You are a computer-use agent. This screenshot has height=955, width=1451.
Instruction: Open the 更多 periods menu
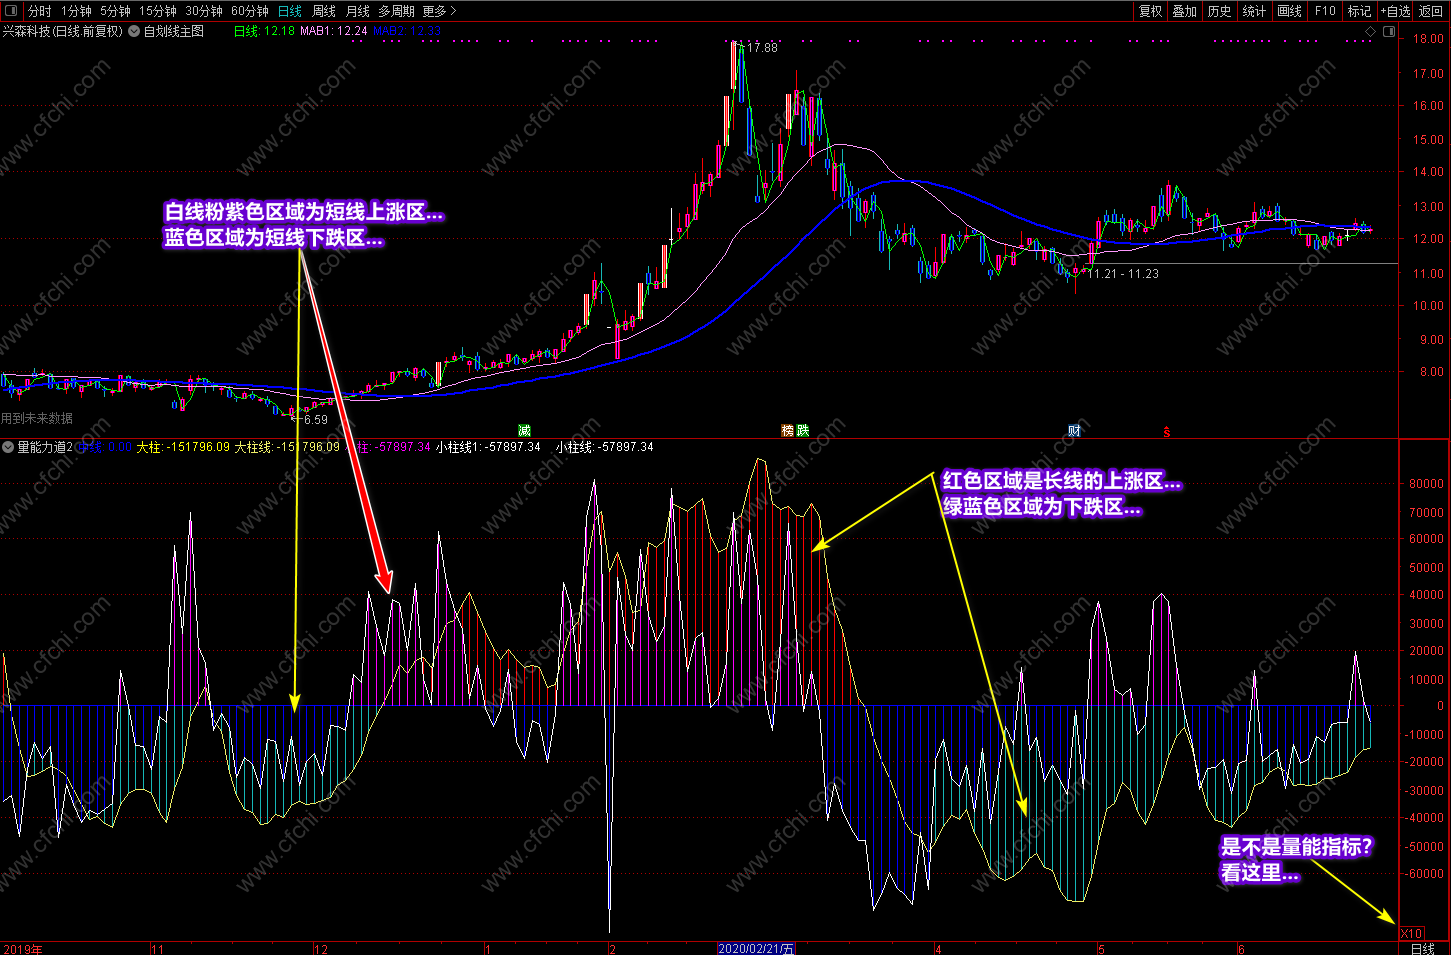tap(439, 11)
